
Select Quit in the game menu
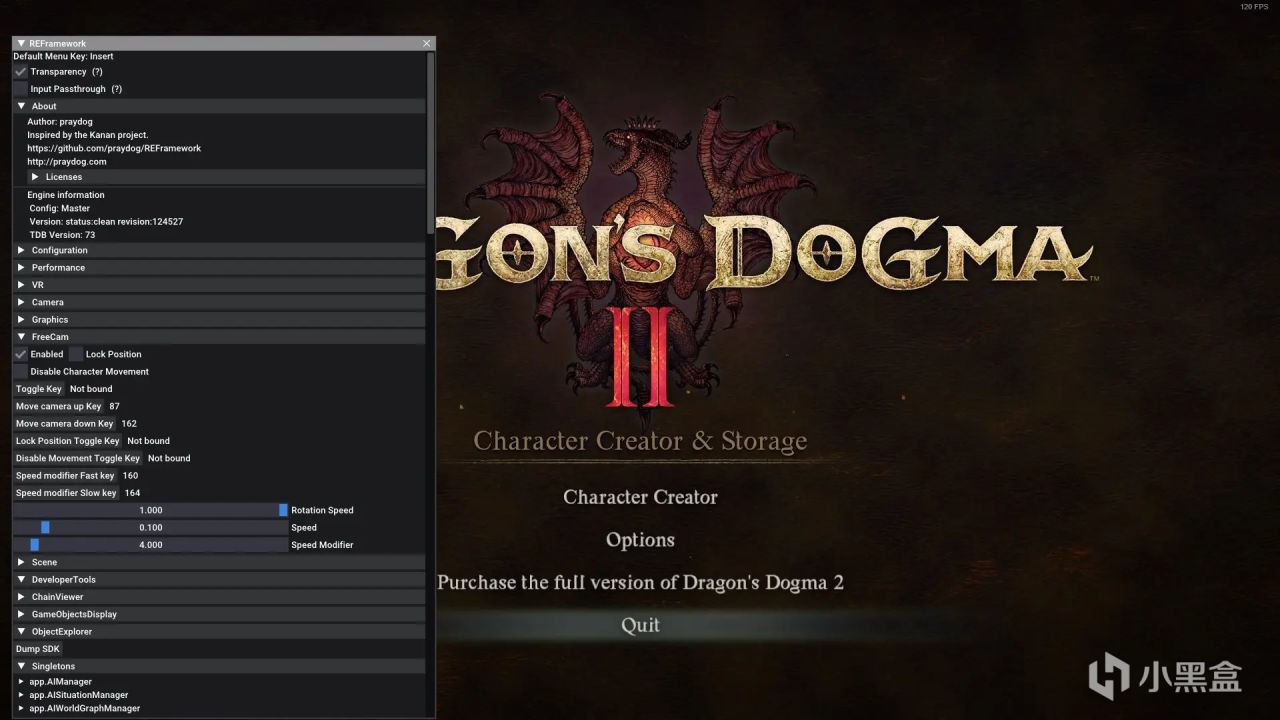(x=640, y=625)
